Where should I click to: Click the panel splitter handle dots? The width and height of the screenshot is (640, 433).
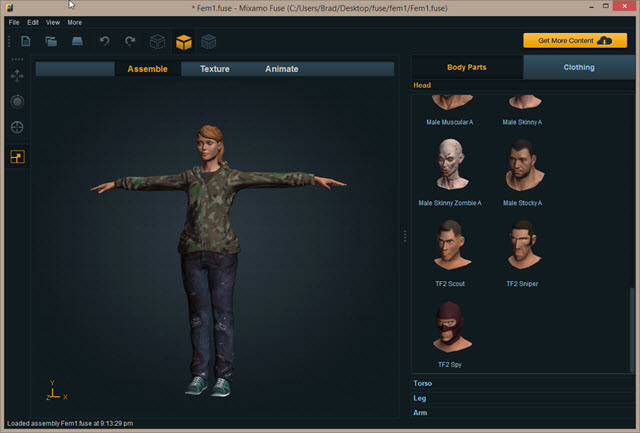(x=405, y=236)
